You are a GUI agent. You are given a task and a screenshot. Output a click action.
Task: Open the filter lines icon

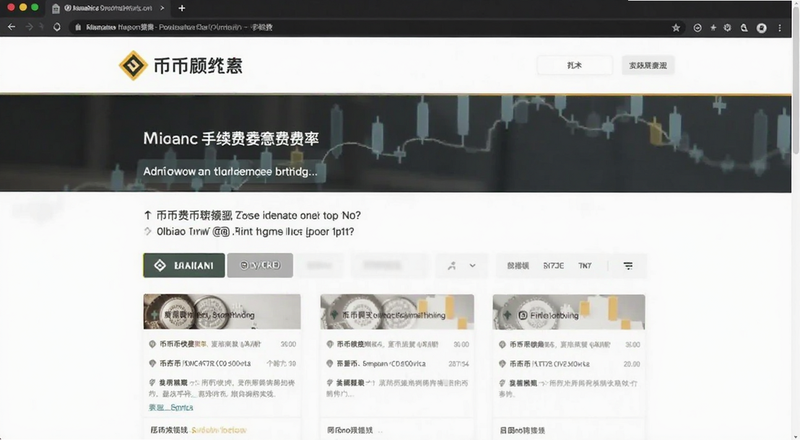[x=628, y=266]
